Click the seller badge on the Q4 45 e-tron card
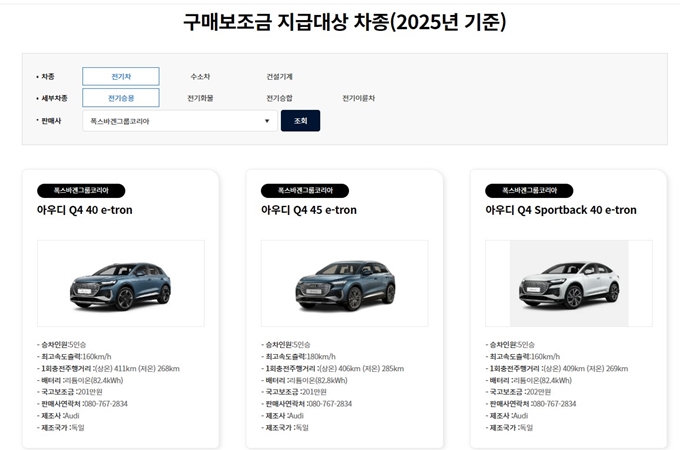Screen dimensions: 680x450 305,190
